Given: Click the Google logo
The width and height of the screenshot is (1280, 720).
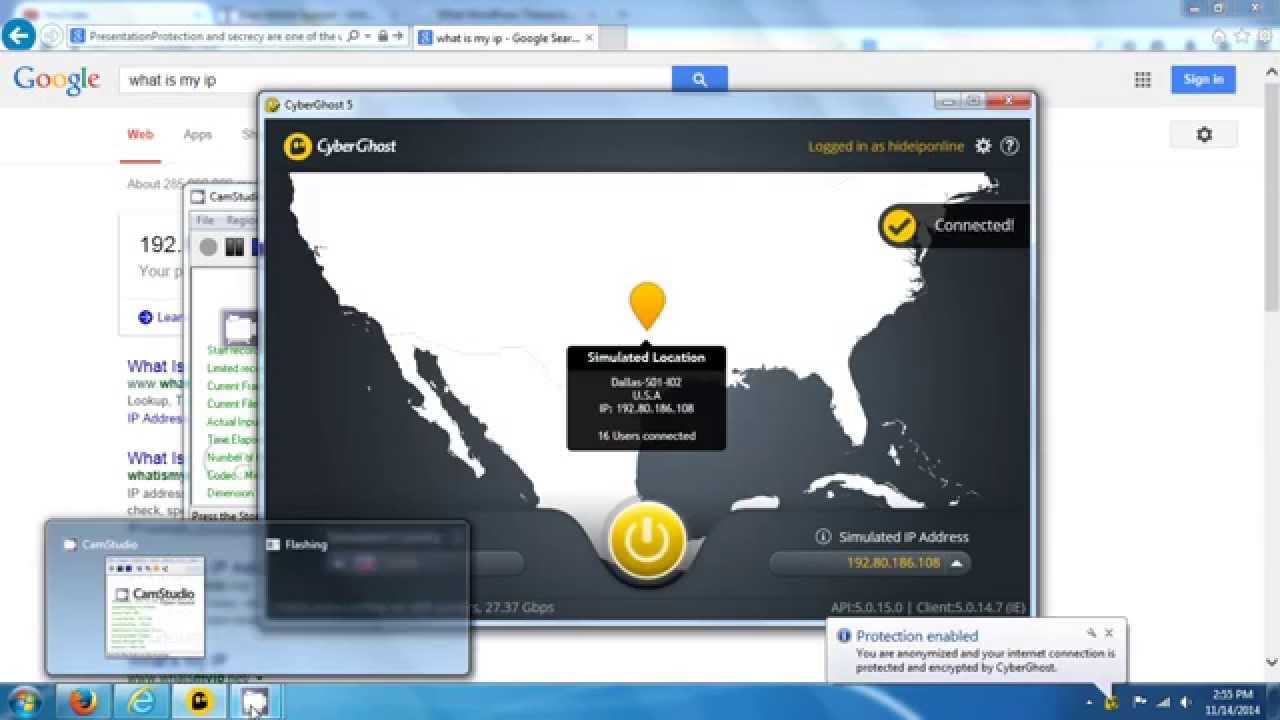Looking at the screenshot, I should (x=57, y=80).
